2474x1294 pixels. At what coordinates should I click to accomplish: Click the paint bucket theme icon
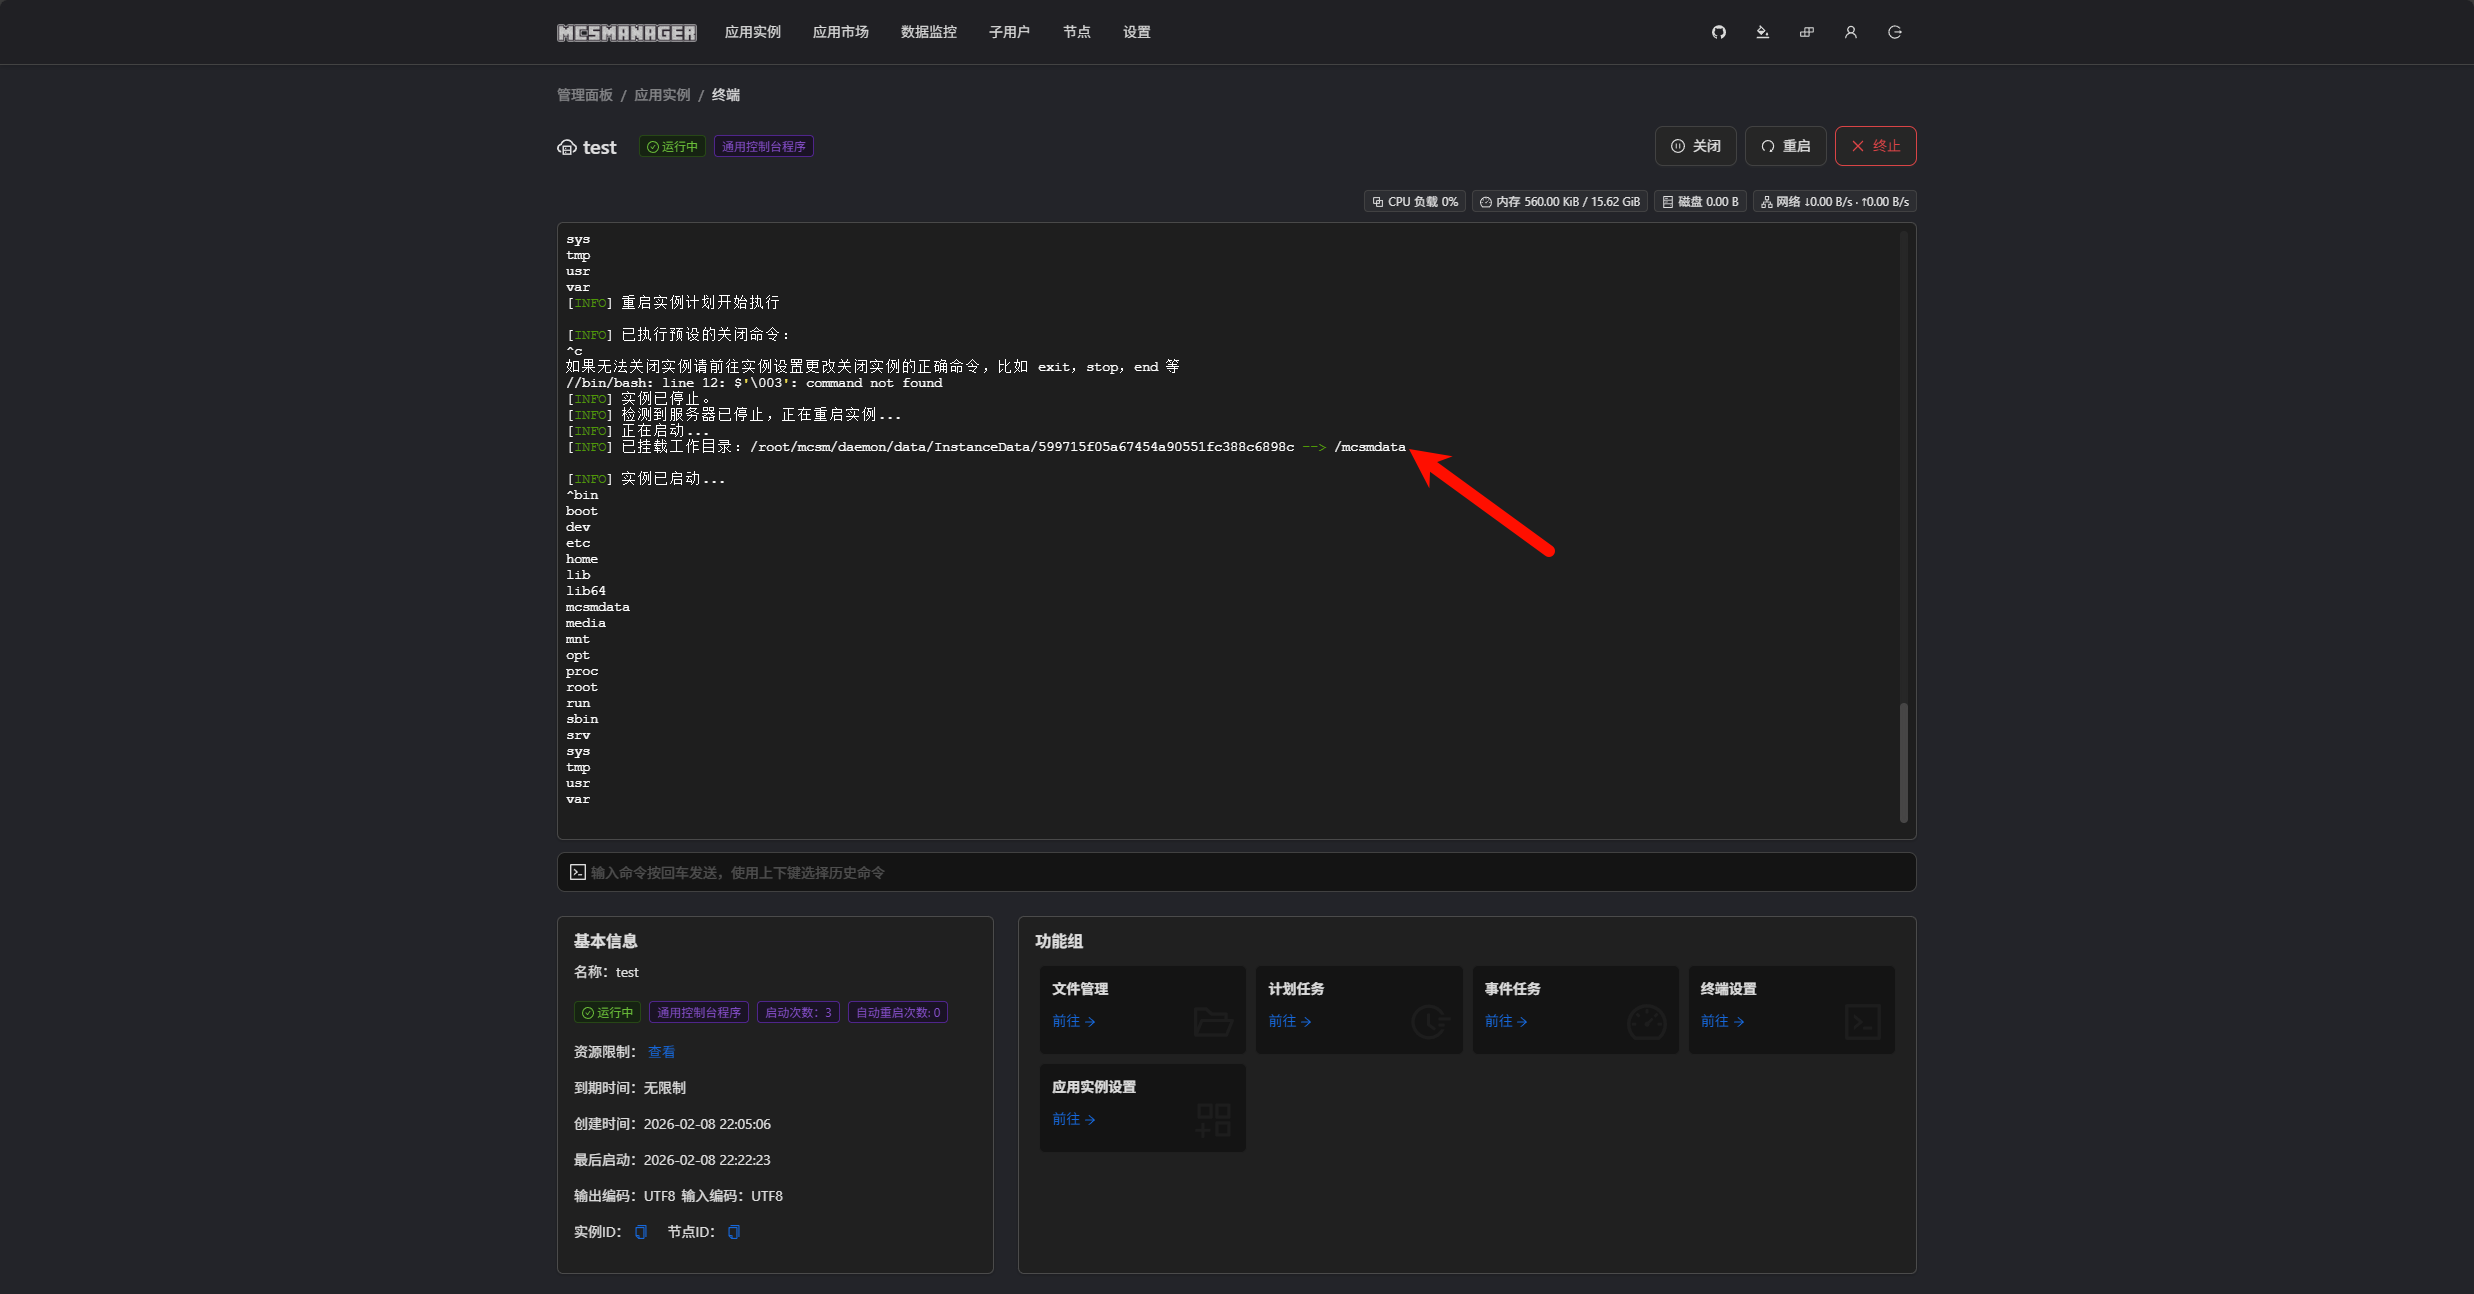1762,32
